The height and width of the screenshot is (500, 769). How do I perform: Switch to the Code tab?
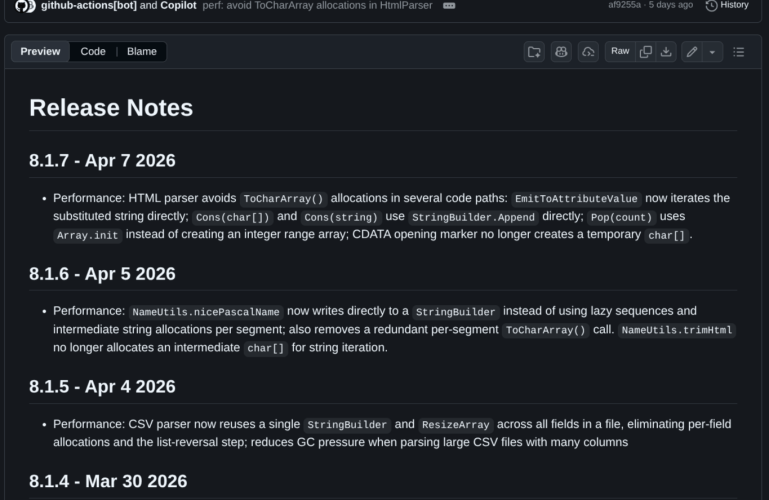(x=93, y=52)
